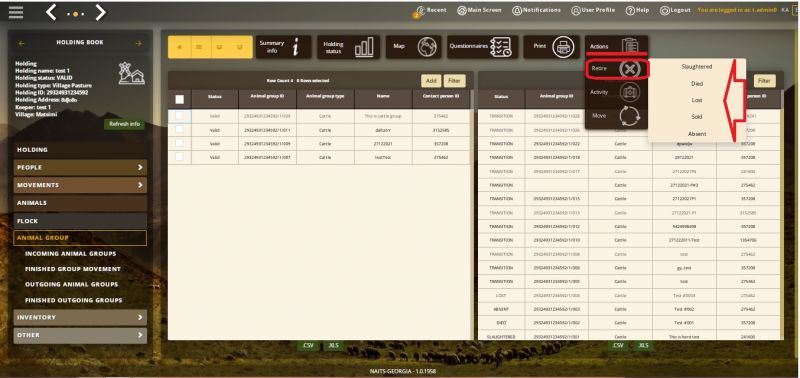Open Outgoing Animal Groups
This screenshot has height=378, width=800.
tap(71, 284)
